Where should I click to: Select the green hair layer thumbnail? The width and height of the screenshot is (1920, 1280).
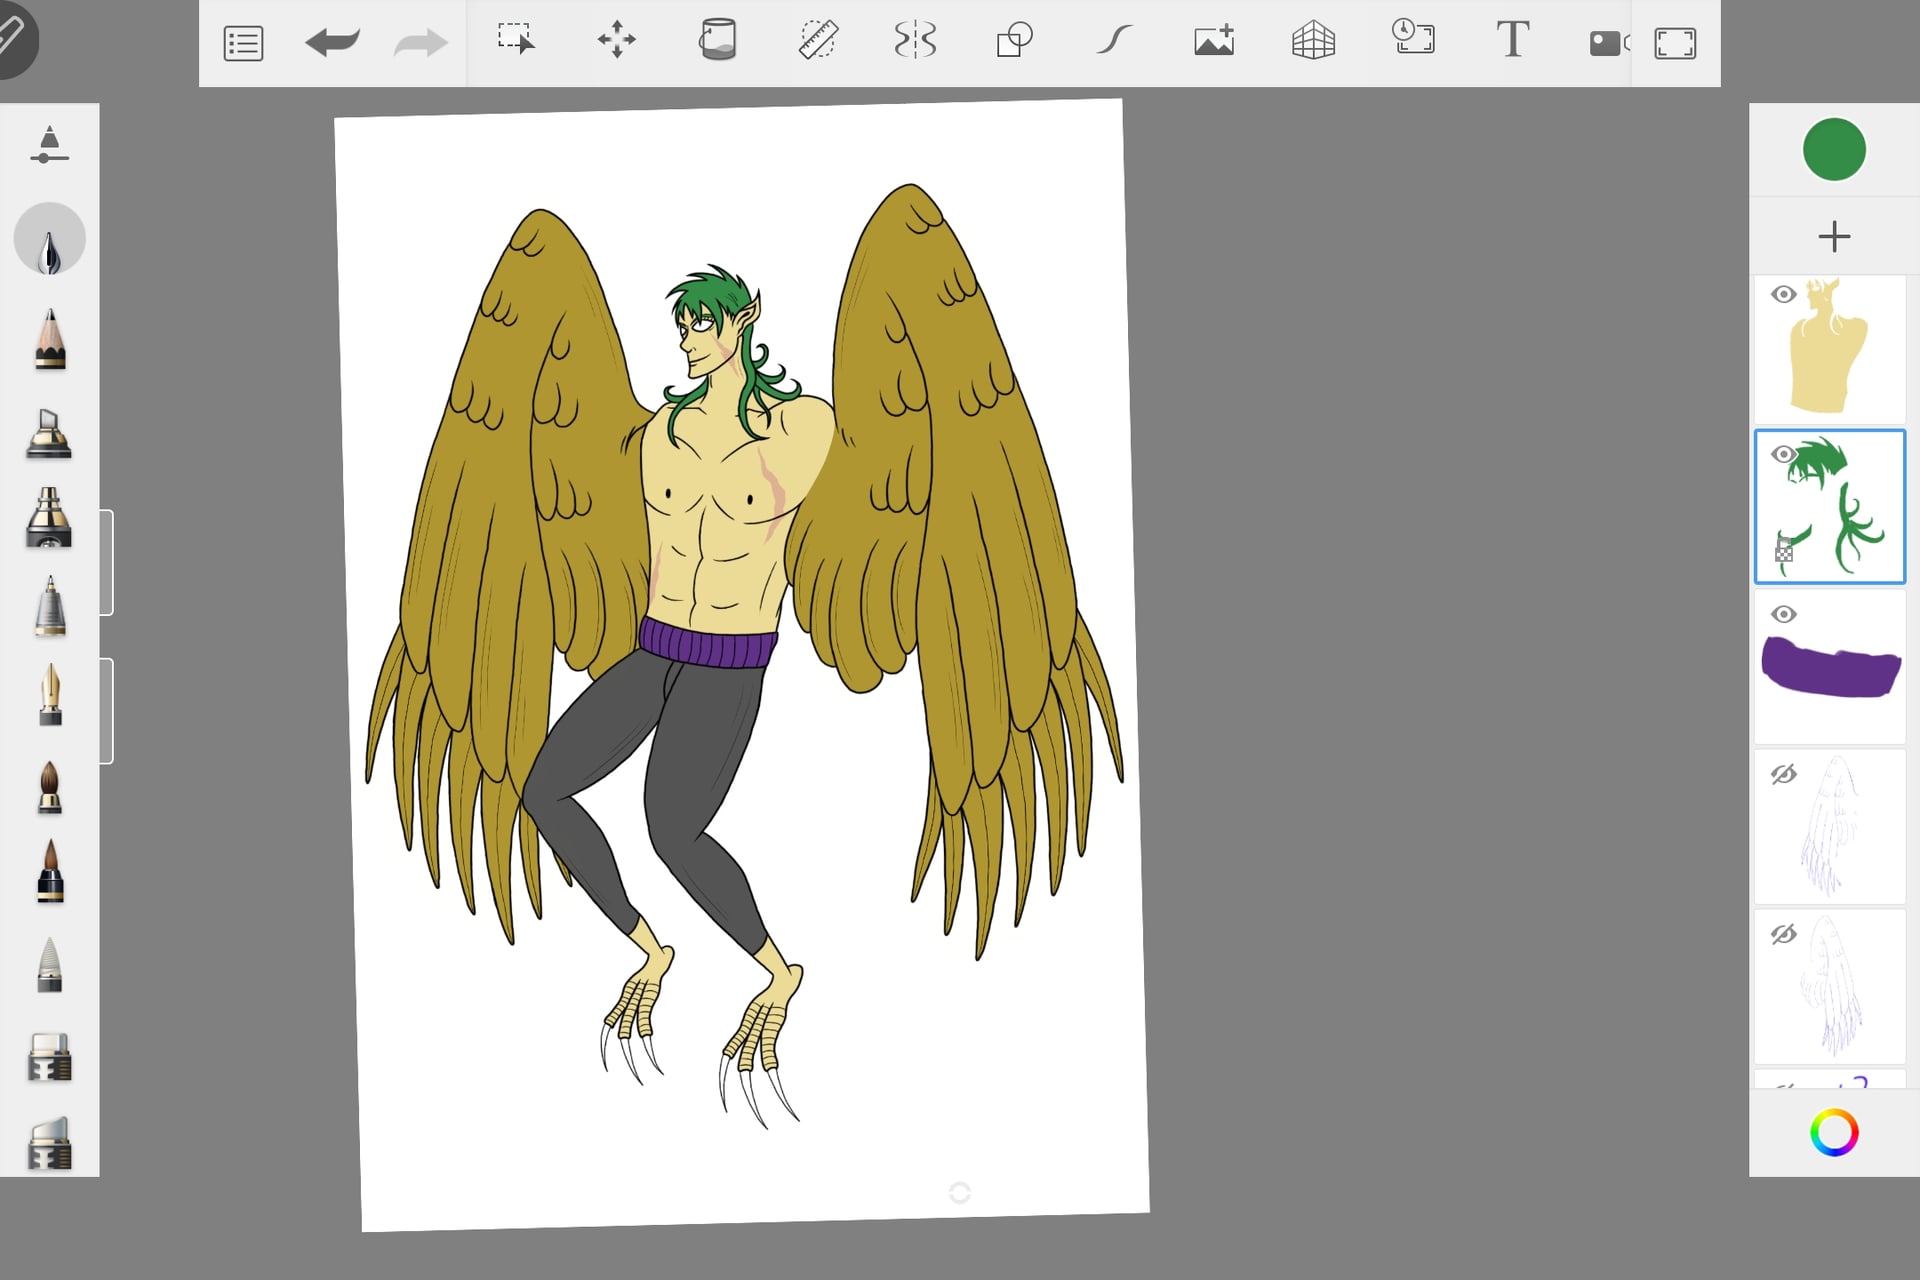1830,507
